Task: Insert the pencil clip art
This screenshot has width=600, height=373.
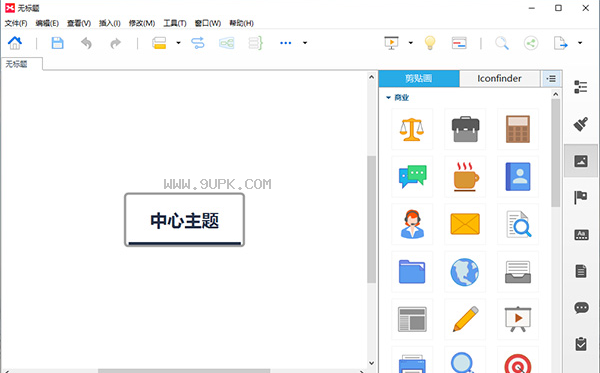Action: [x=465, y=319]
